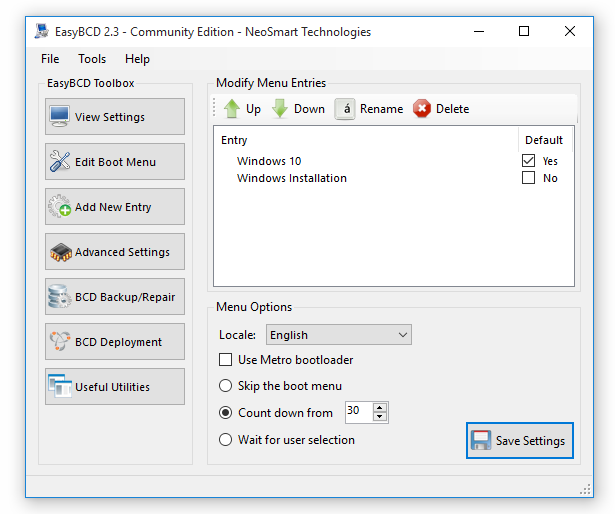The height and width of the screenshot is (514, 615).
Task: Select the Windows 10 entry
Action: (269, 161)
